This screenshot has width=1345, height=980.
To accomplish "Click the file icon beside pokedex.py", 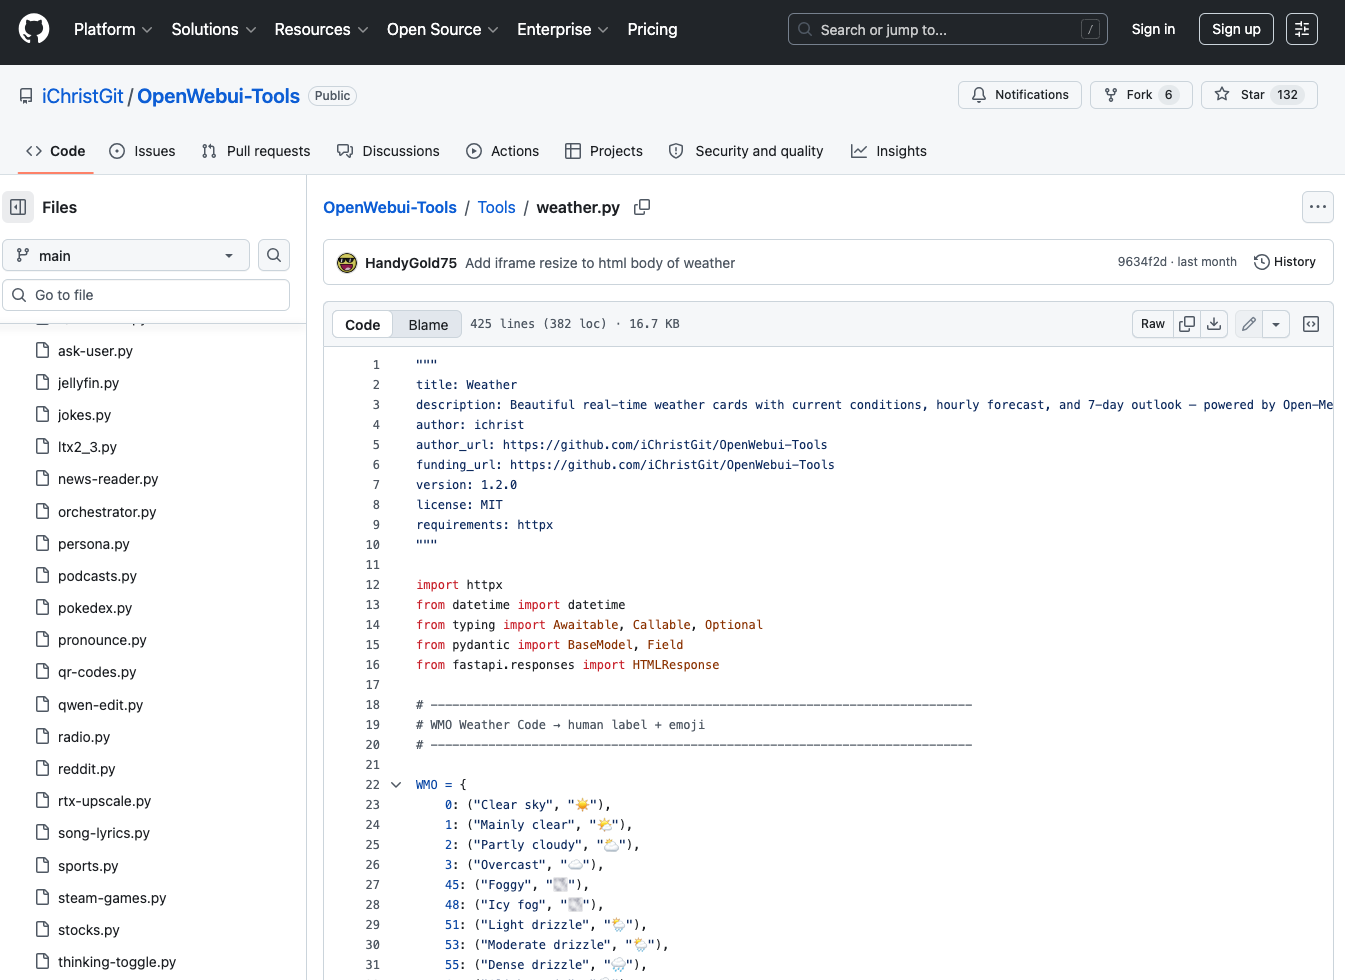I will 42,608.
